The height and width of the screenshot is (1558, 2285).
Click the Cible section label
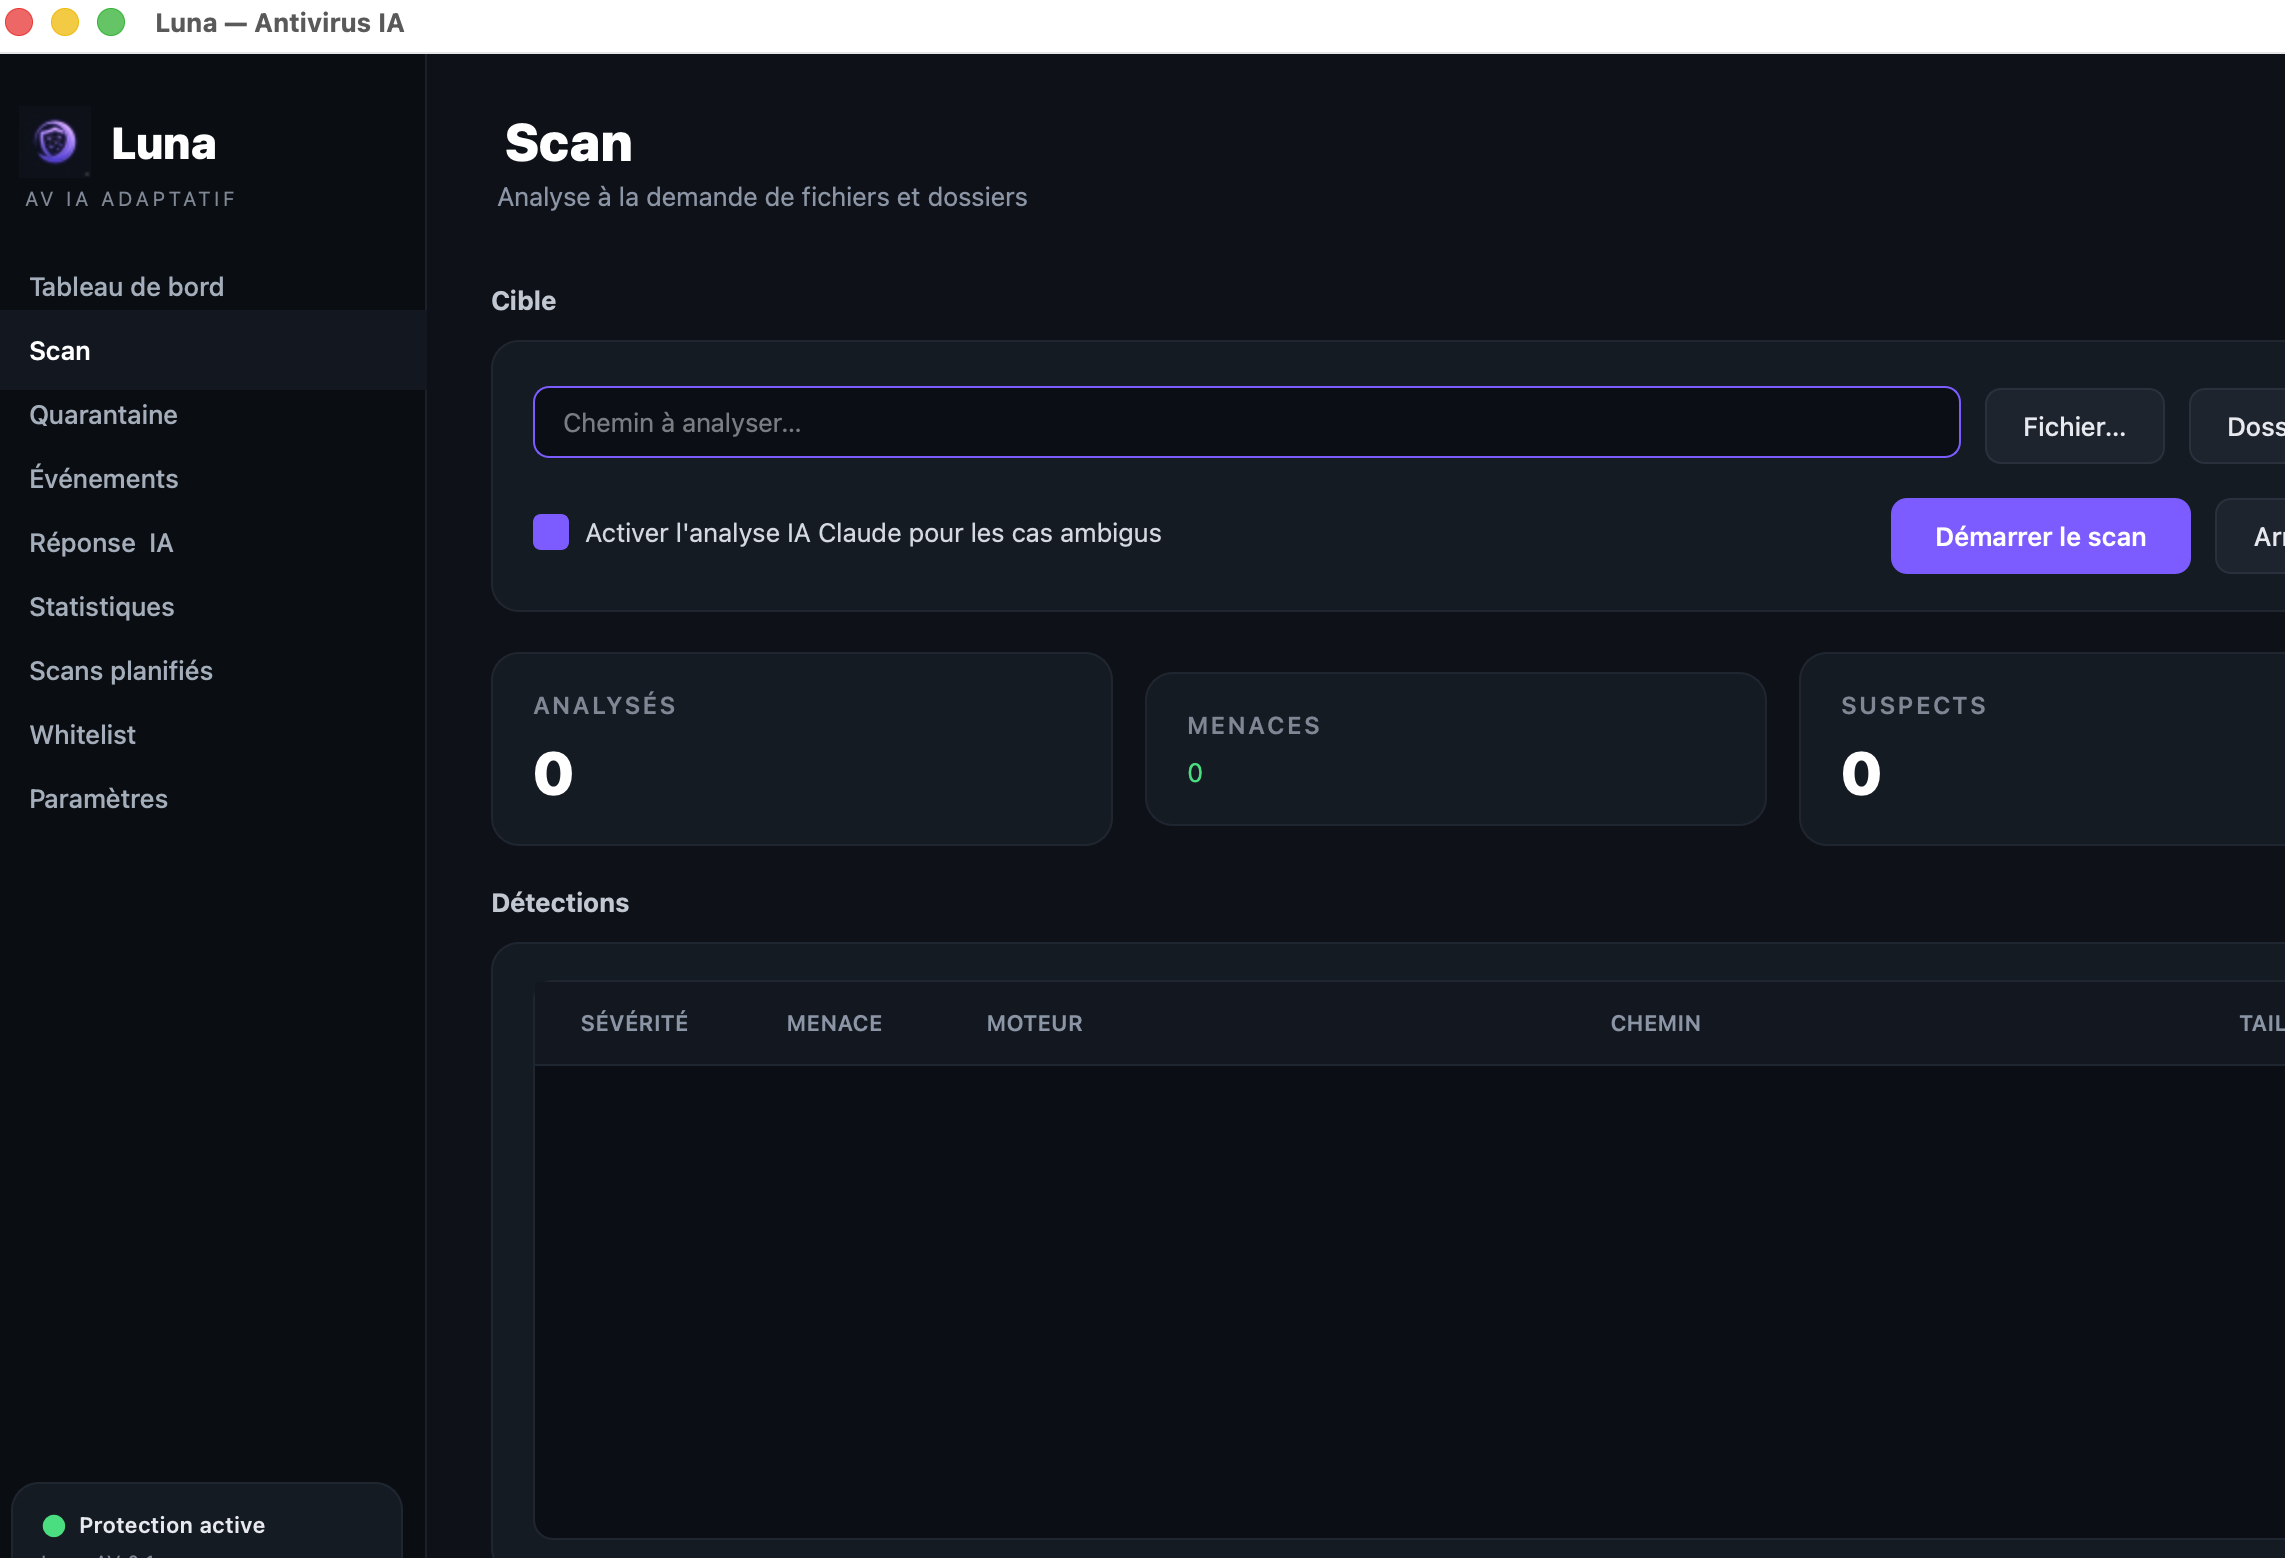click(x=523, y=301)
